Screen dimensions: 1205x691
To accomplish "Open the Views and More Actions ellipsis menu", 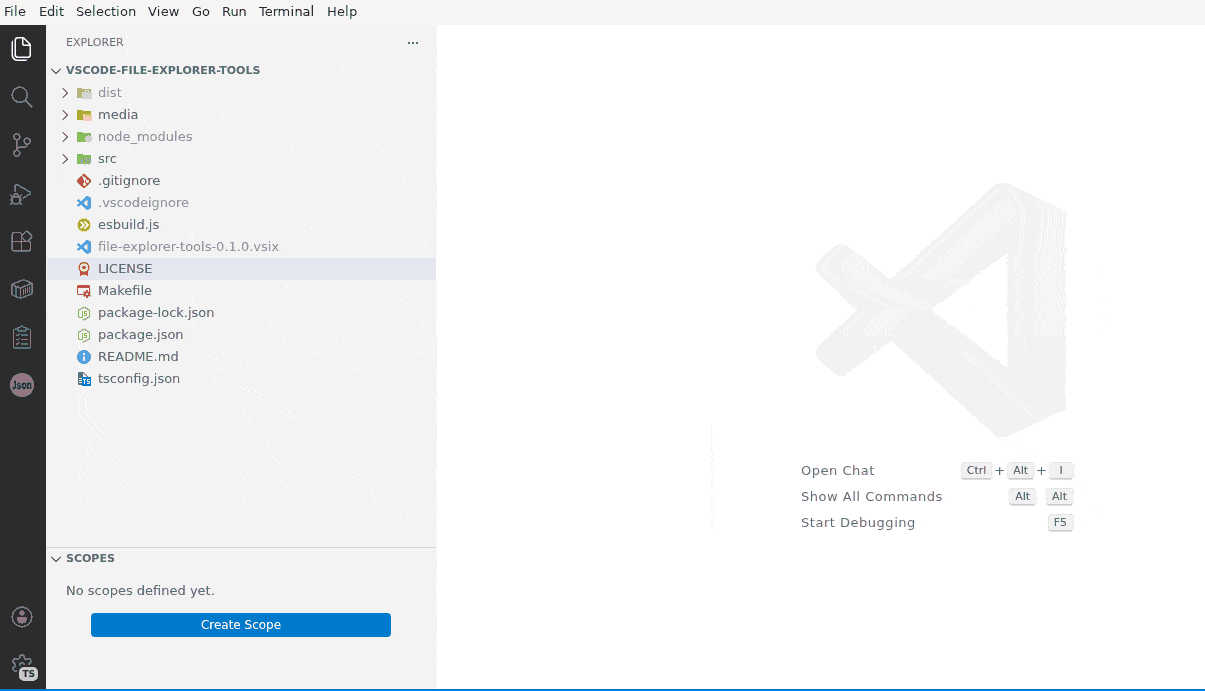I will [412, 42].
